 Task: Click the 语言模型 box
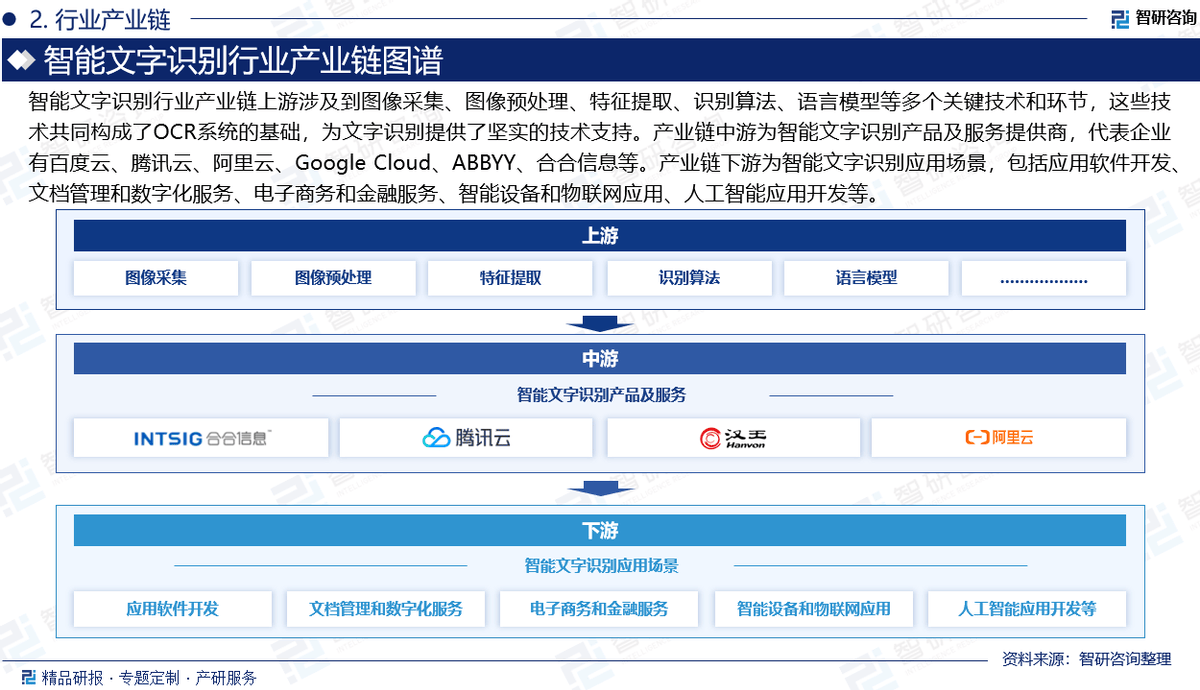coord(866,278)
